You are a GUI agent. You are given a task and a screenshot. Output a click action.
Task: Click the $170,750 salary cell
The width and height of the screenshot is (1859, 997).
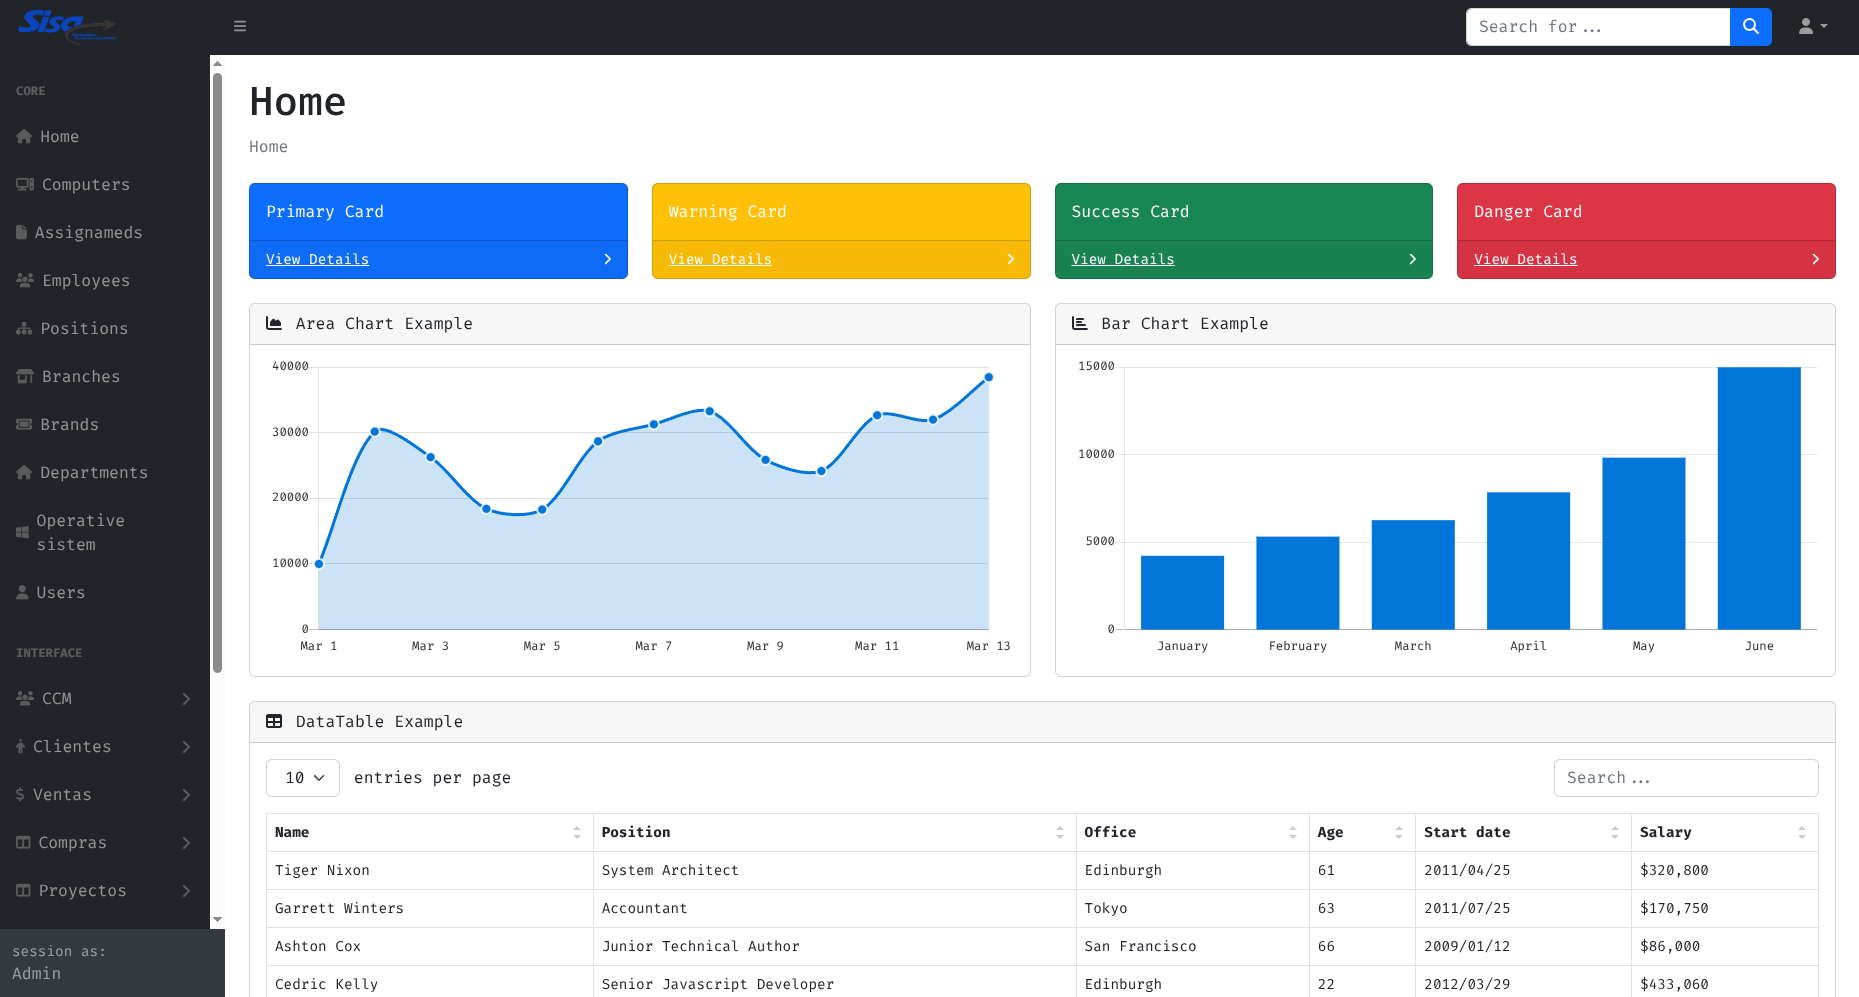[1724, 908]
